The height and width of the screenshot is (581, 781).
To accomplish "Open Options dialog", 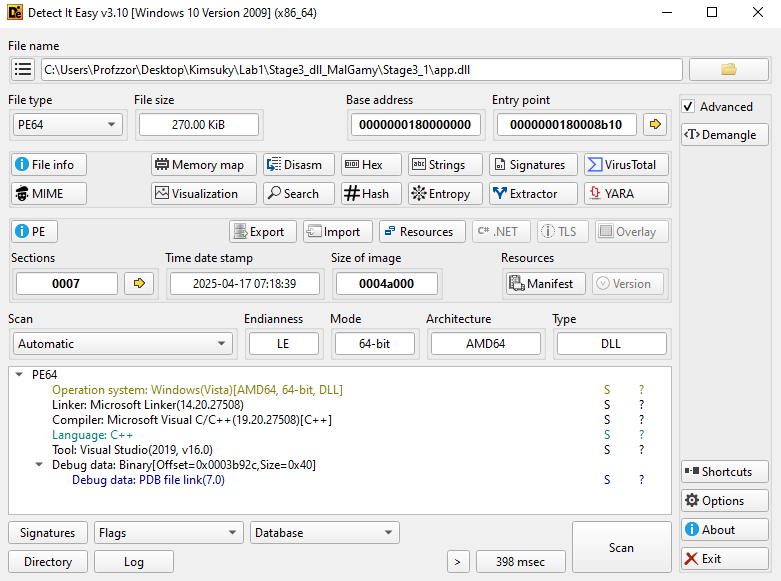I will click(x=725, y=500).
